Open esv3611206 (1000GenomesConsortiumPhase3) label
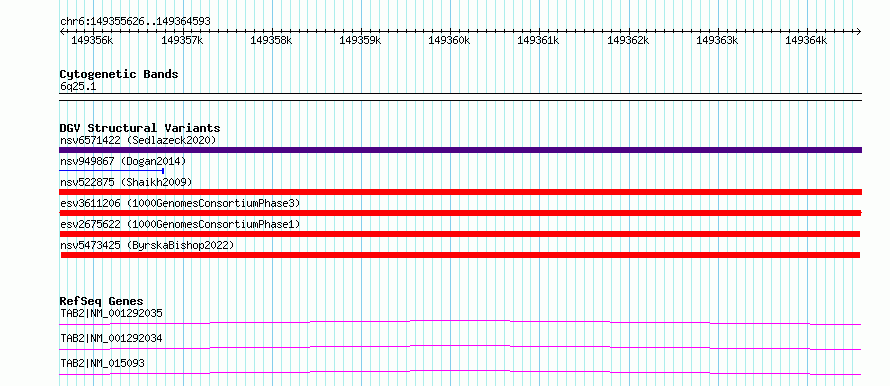This screenshot has width=890, height=386. (x=180, y=203)
